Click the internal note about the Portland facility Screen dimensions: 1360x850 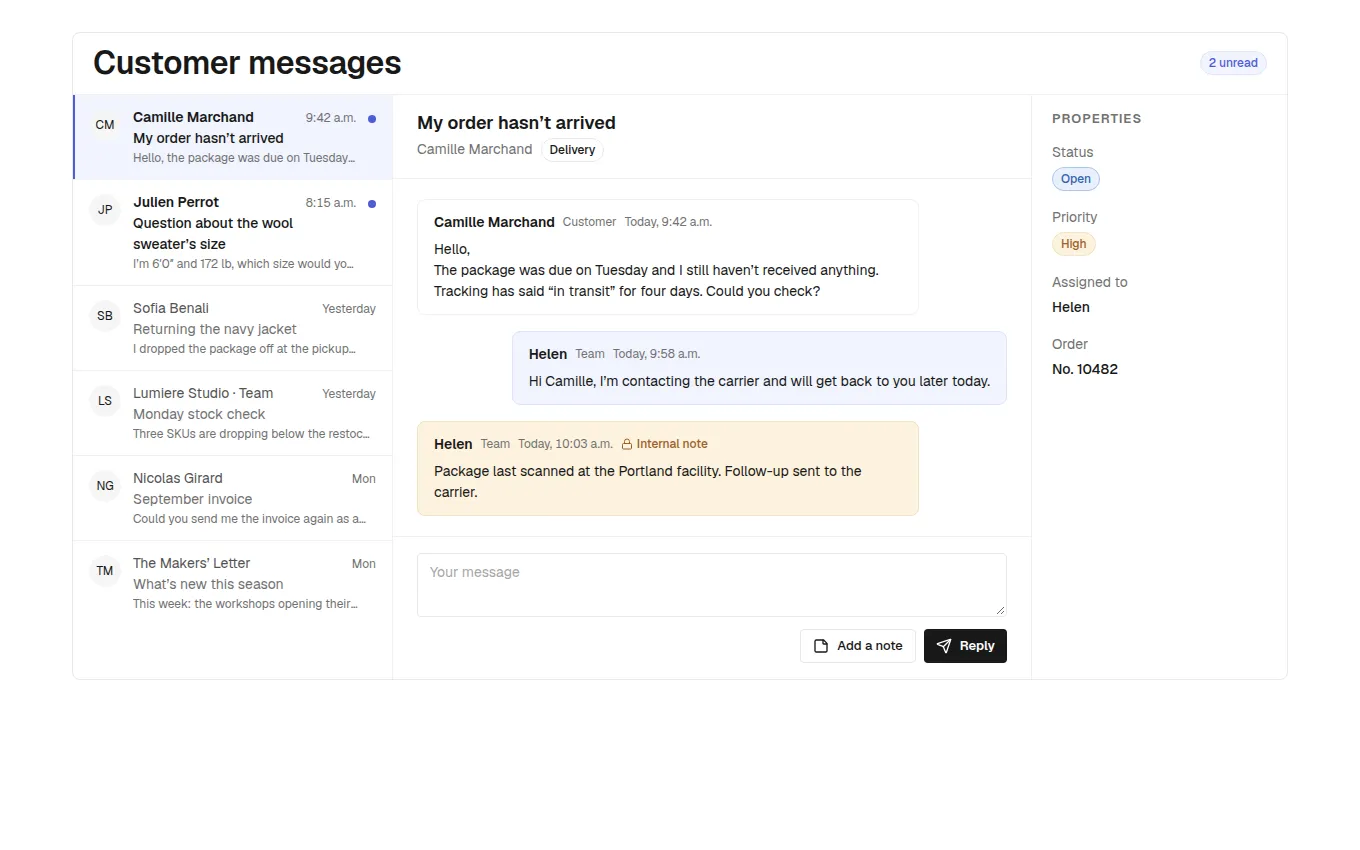(648, 481)
